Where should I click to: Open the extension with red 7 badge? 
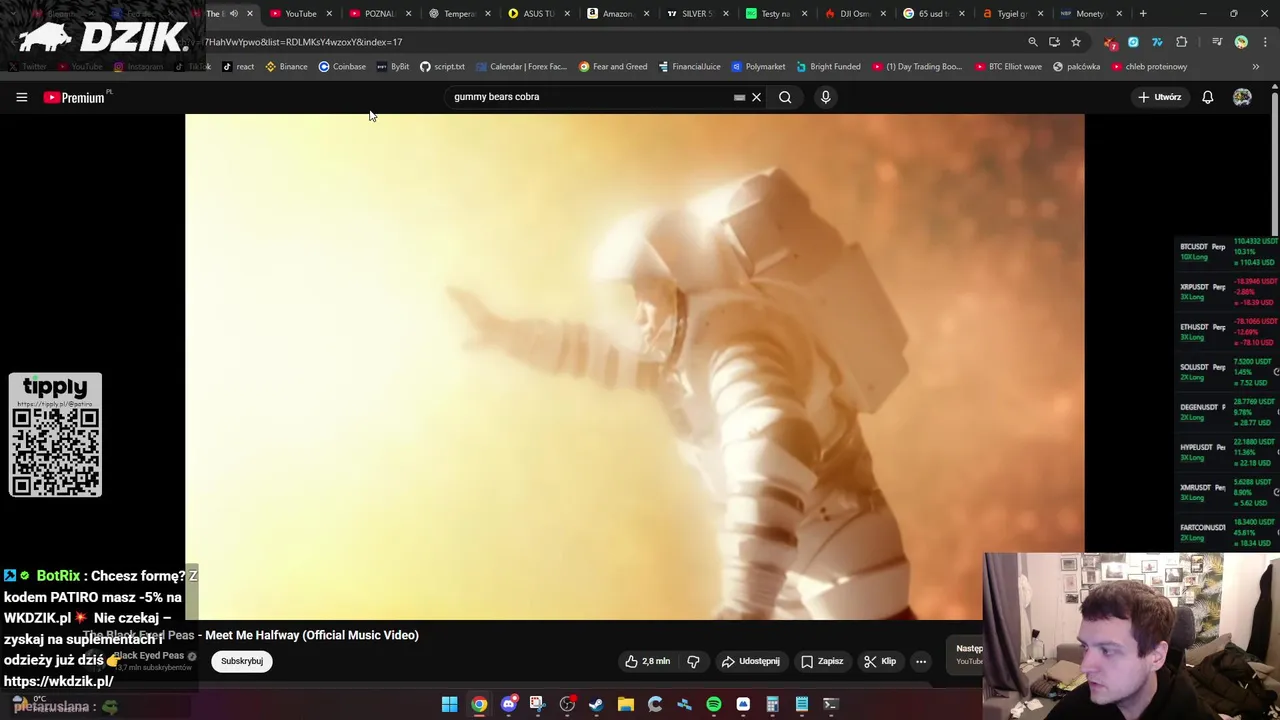click(x=1110, y=42)
